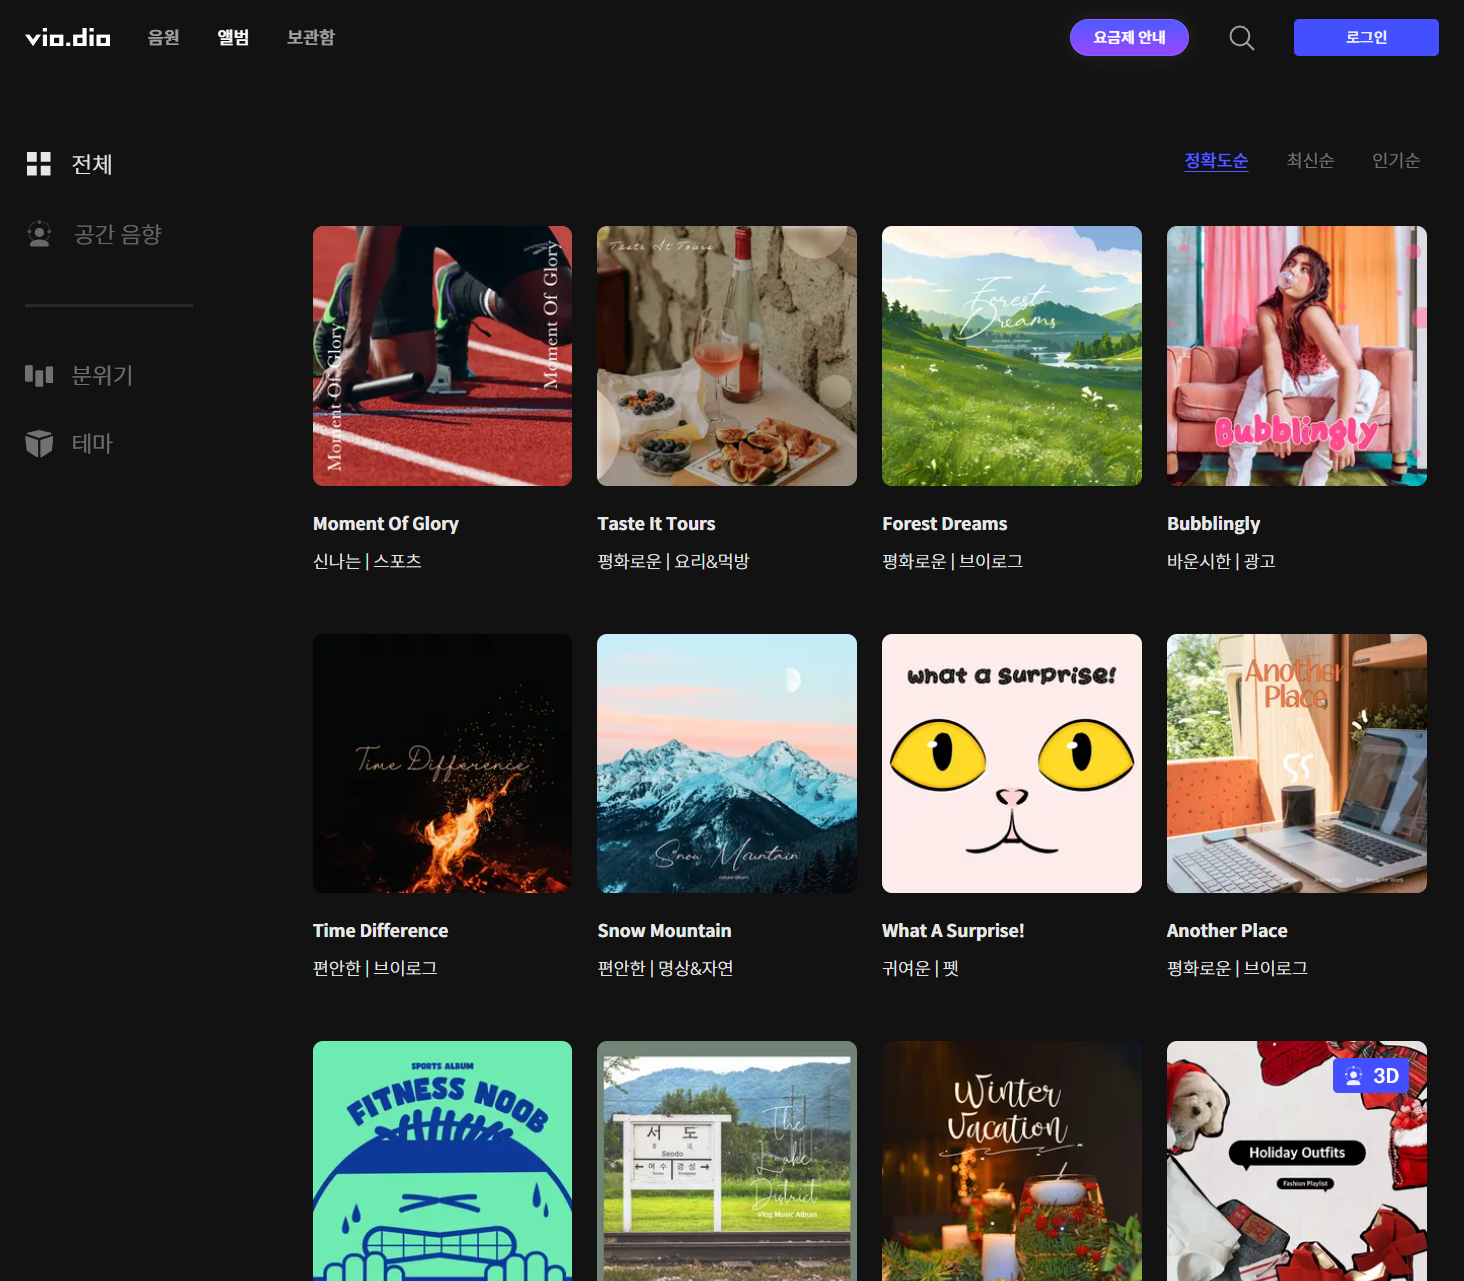
Task: Click the Forest Dreams title text
Action: (944, 524)
